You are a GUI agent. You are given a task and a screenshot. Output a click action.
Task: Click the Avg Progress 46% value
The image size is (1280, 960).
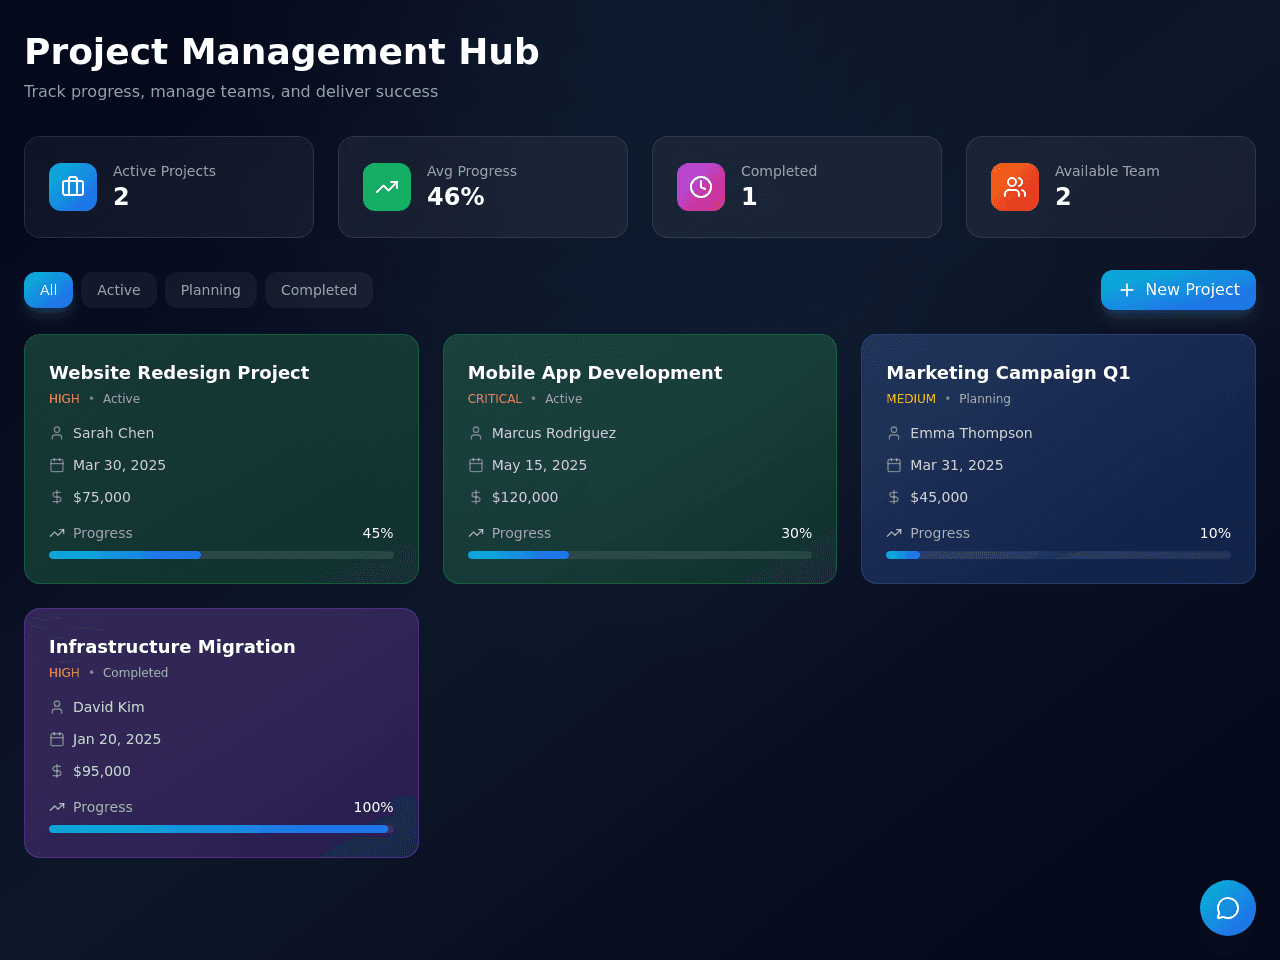click(x=456, y=197)
